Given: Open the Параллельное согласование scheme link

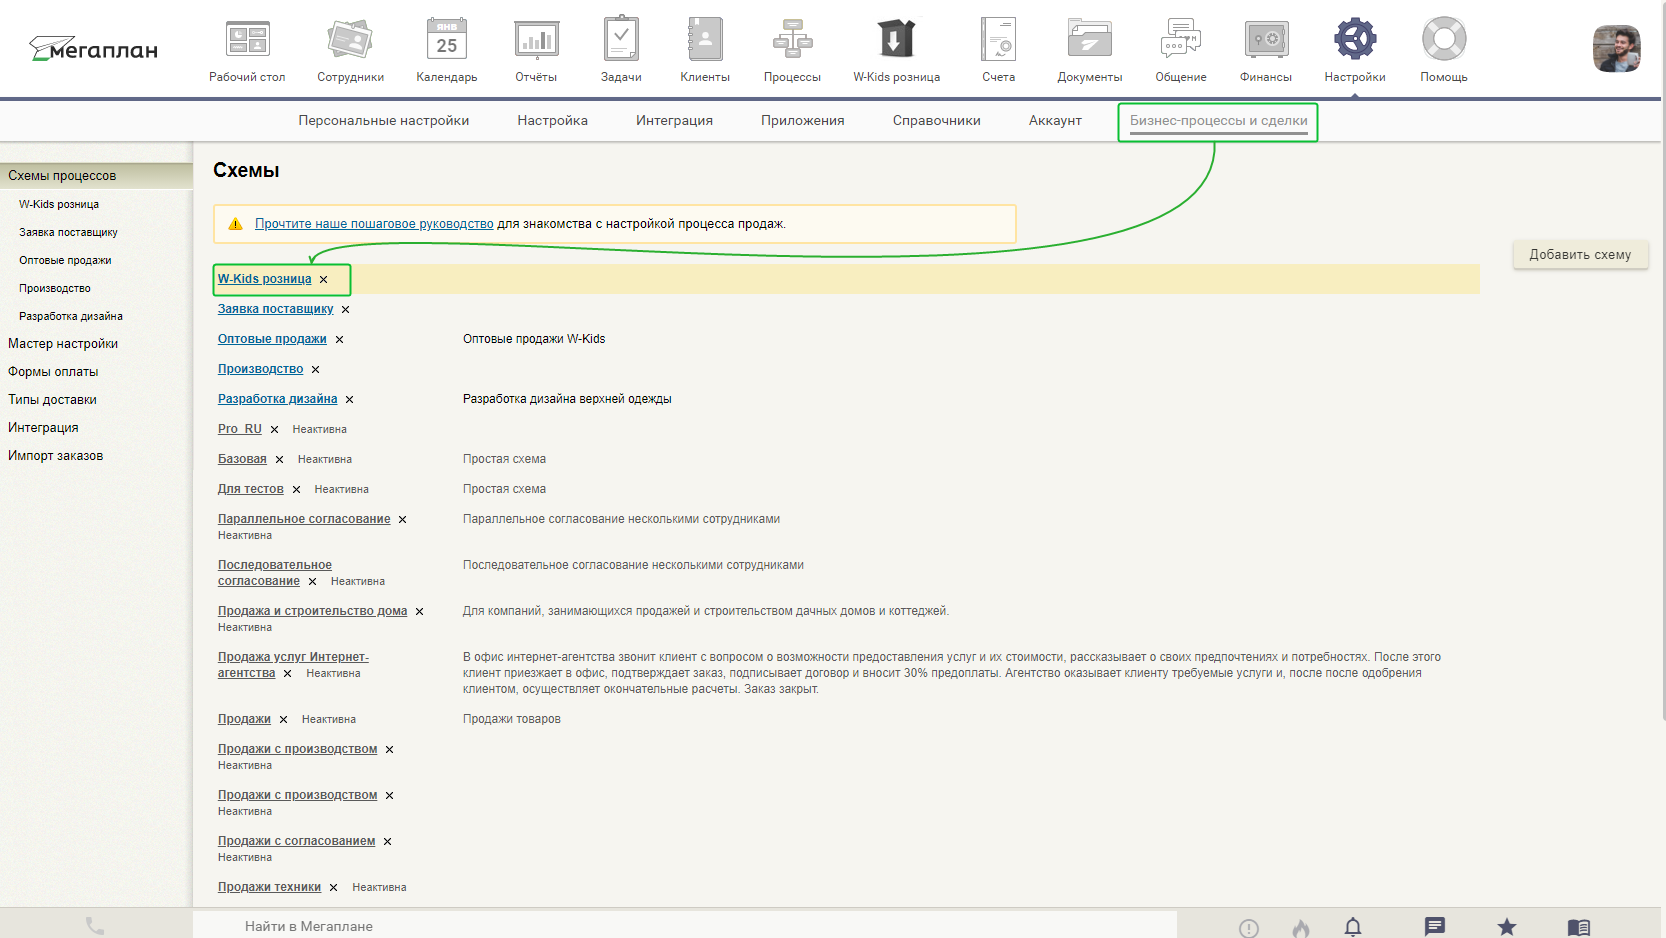Looking at the screenshot, I should pyautogui.click(x=304, y=519).
